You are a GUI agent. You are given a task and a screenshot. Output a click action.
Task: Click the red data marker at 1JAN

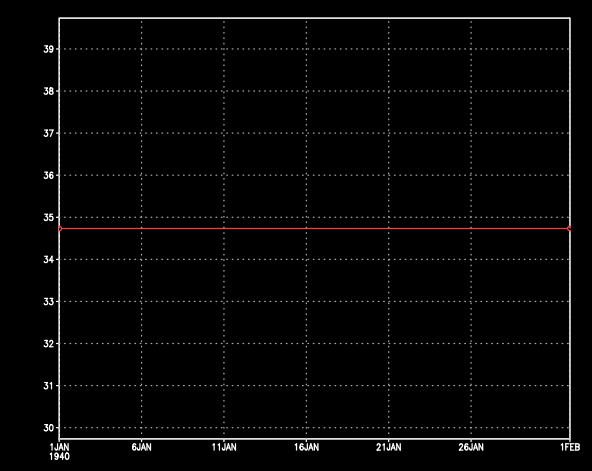point(59,228)
